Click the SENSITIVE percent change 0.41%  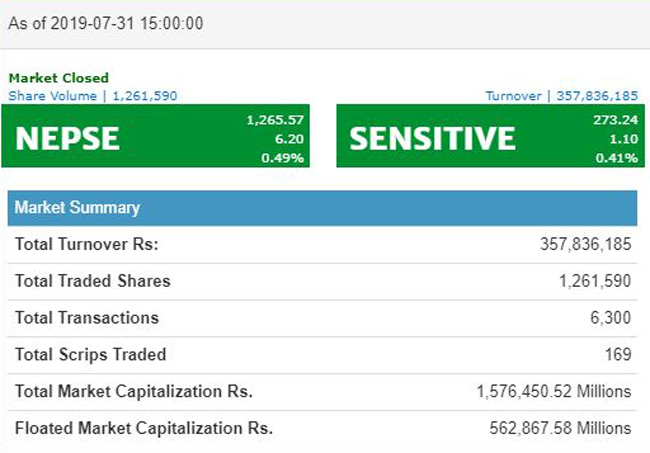[616, 158]
